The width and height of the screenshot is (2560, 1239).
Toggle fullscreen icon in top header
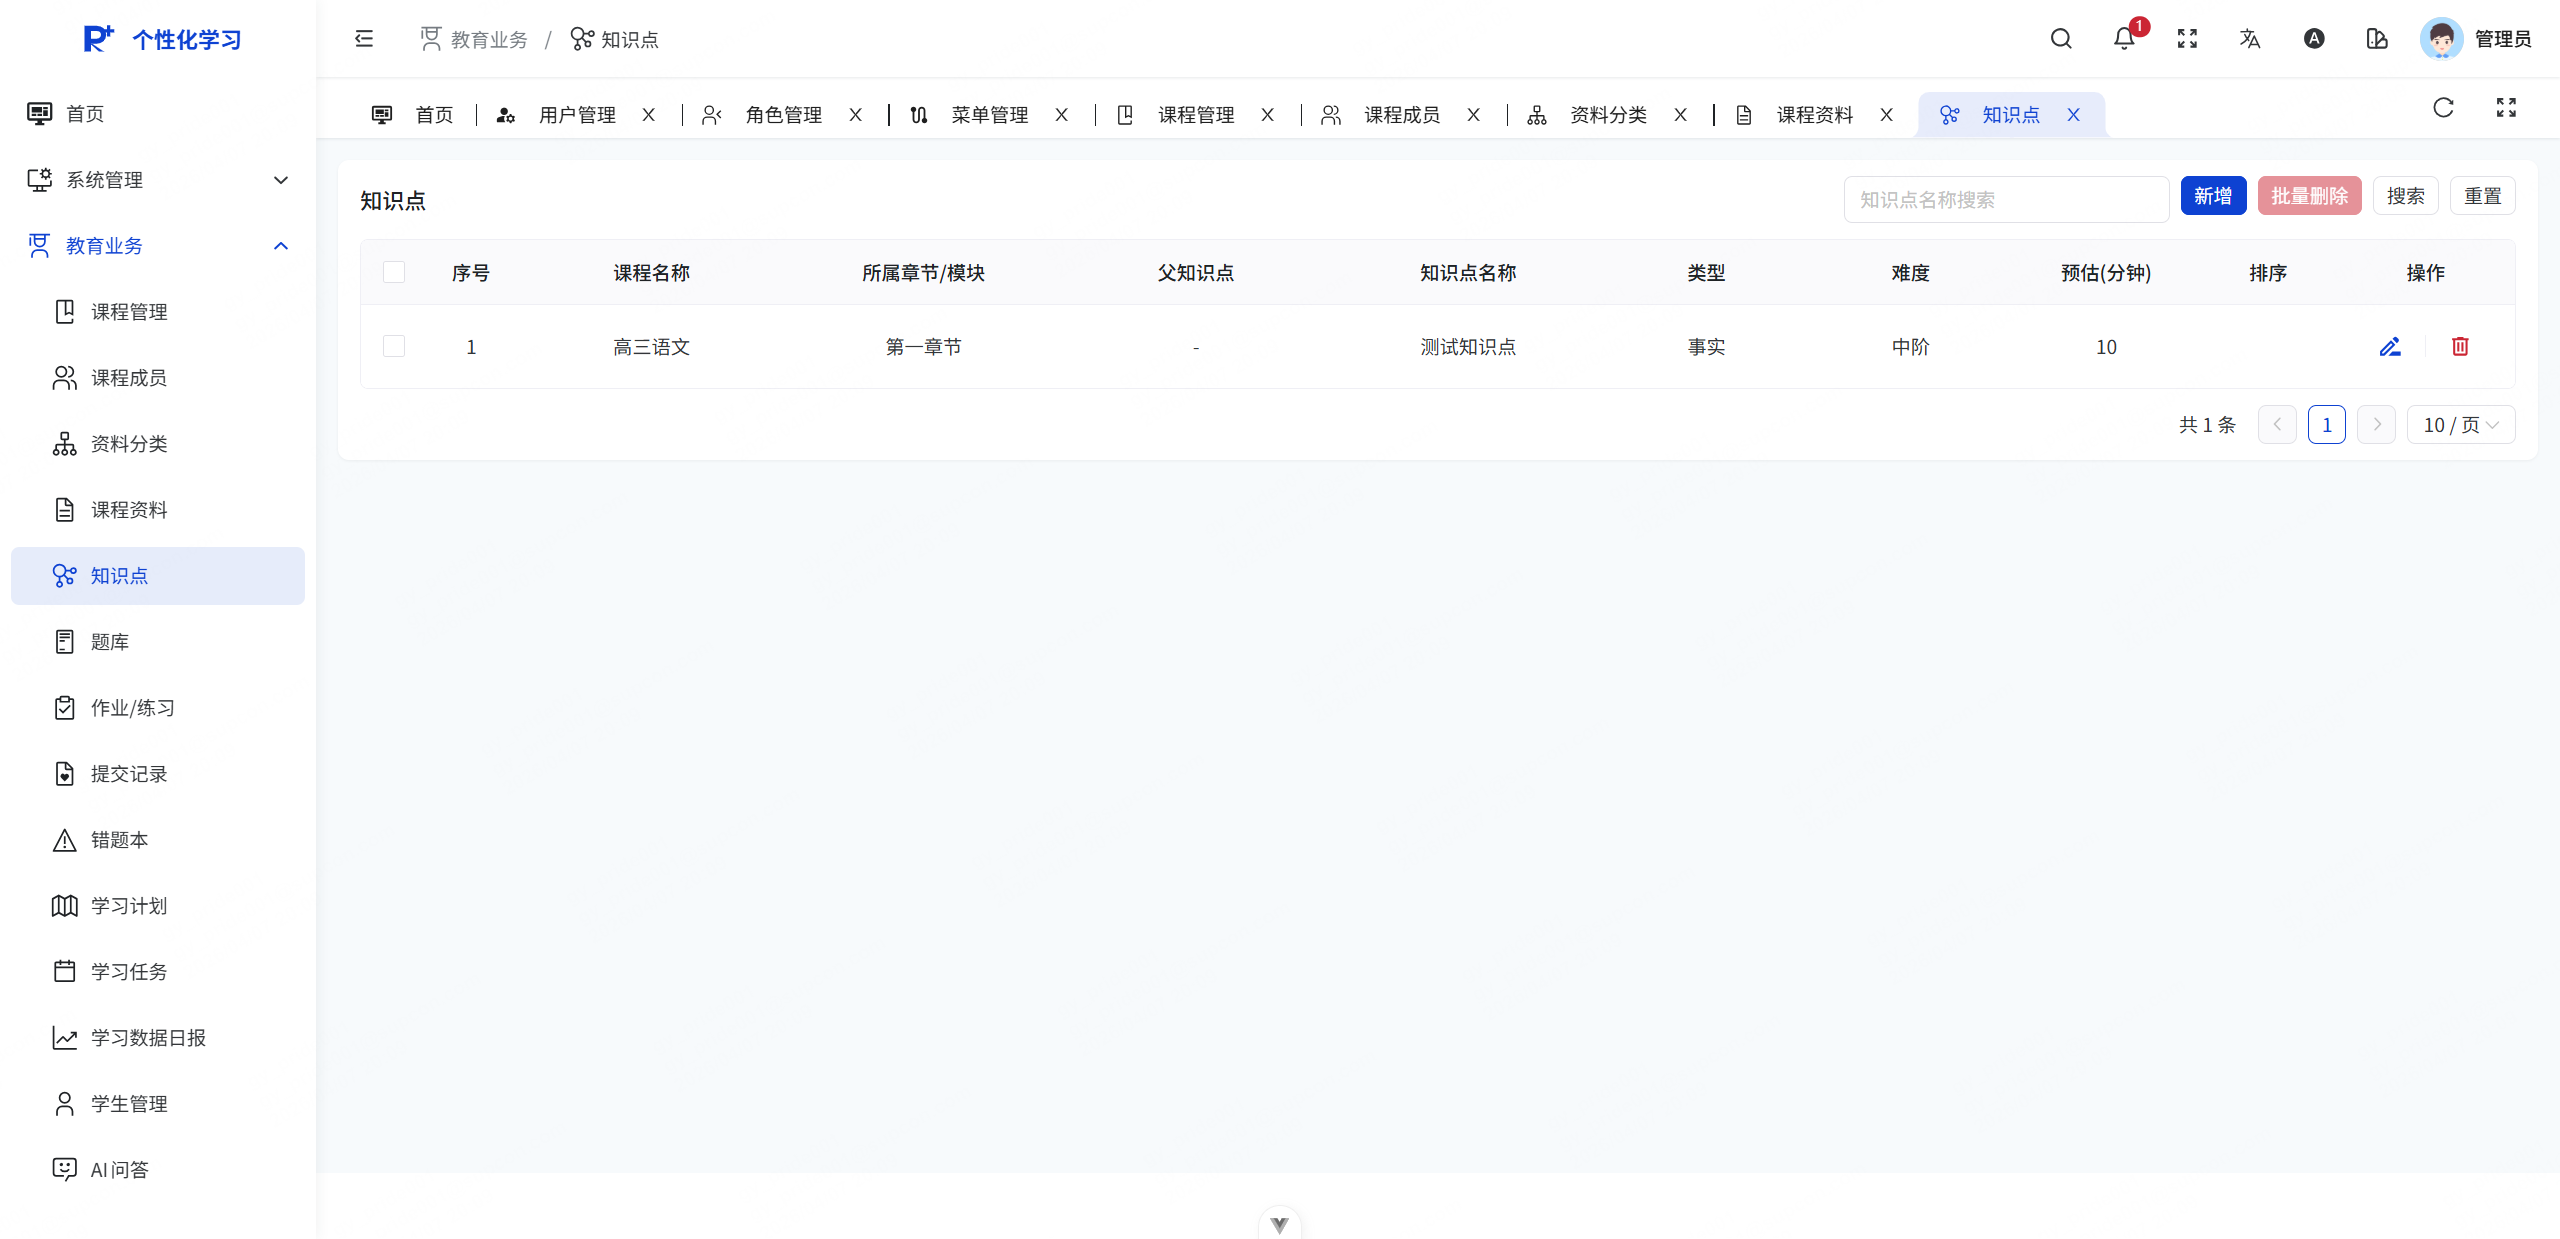(x=2187, y=39)
